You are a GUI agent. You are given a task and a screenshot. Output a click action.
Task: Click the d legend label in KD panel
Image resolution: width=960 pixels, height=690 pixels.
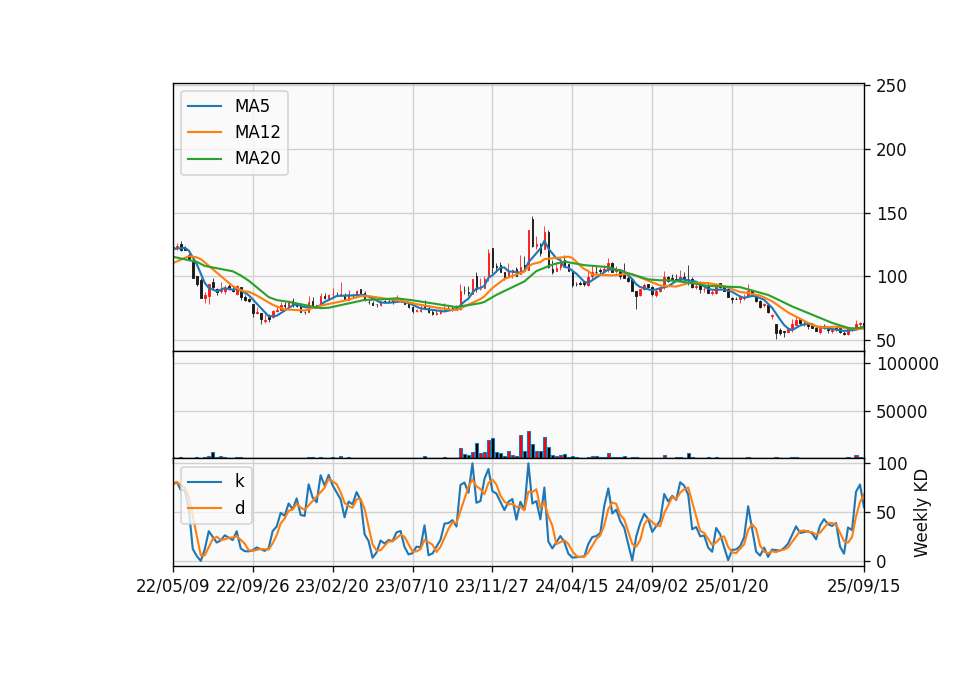239,508
